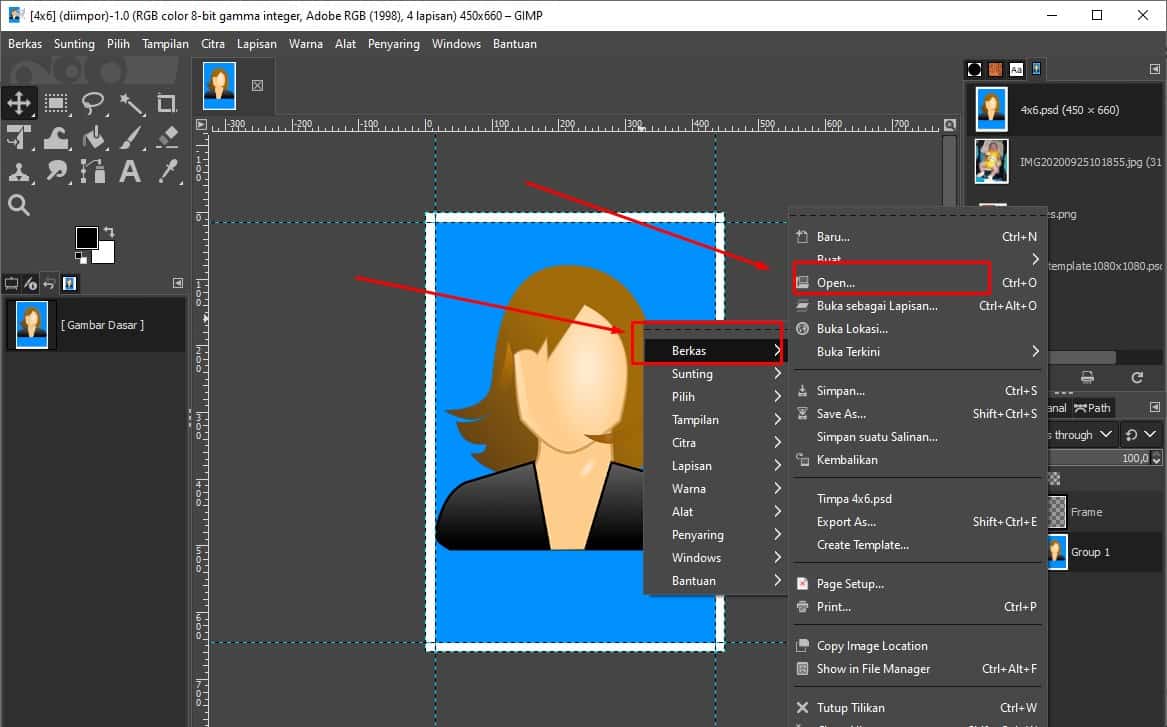
Task: Expand the Buat submenu arrow
Action: point(1035,259)
